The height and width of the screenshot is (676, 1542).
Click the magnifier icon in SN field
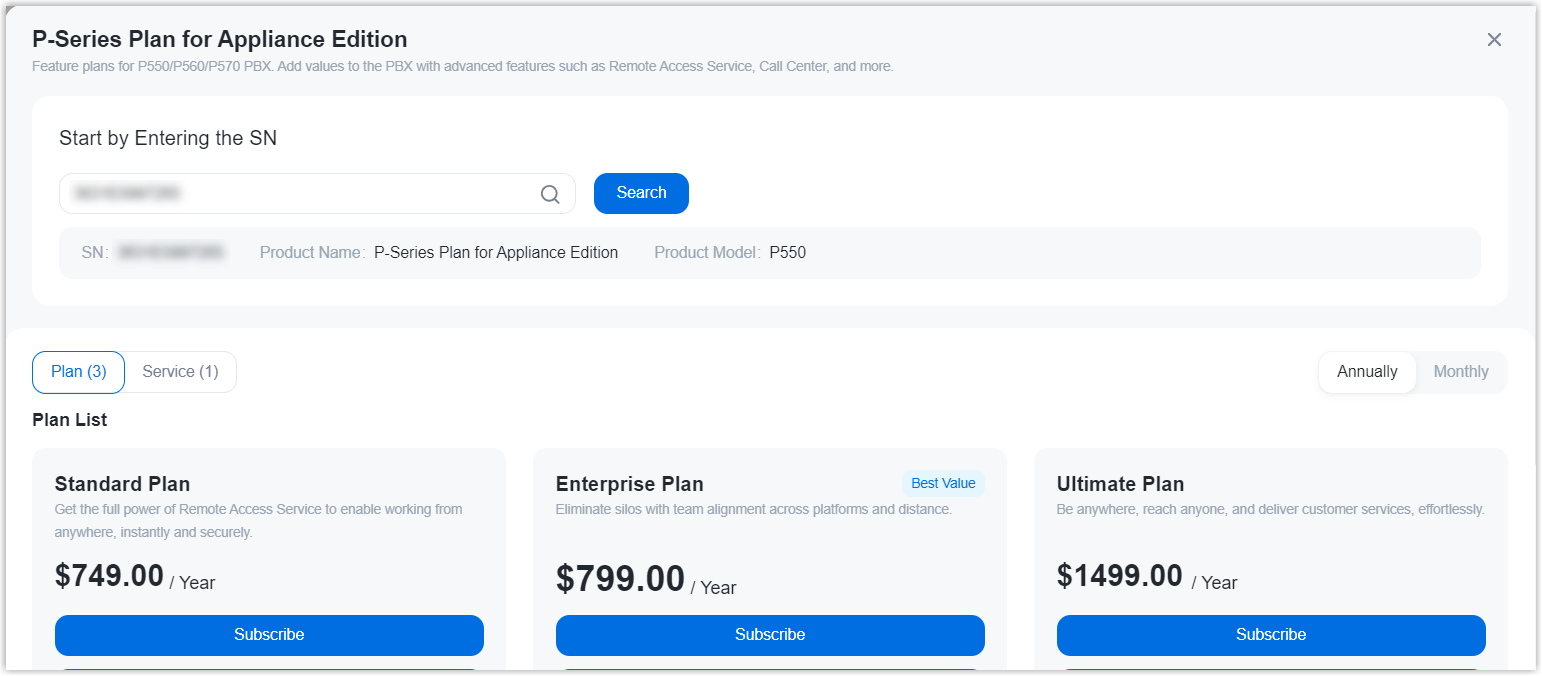coord(550,194)
